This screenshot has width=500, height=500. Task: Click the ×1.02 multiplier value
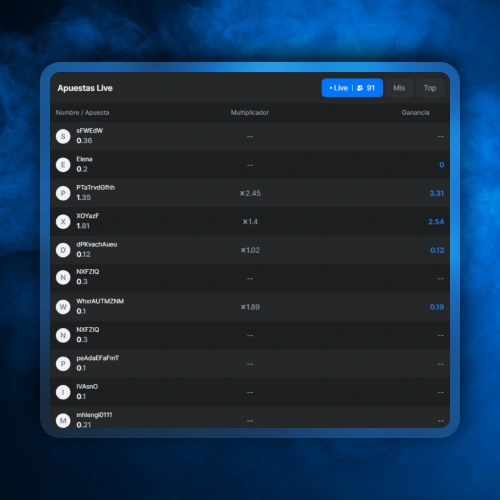[x=250, y=250]
